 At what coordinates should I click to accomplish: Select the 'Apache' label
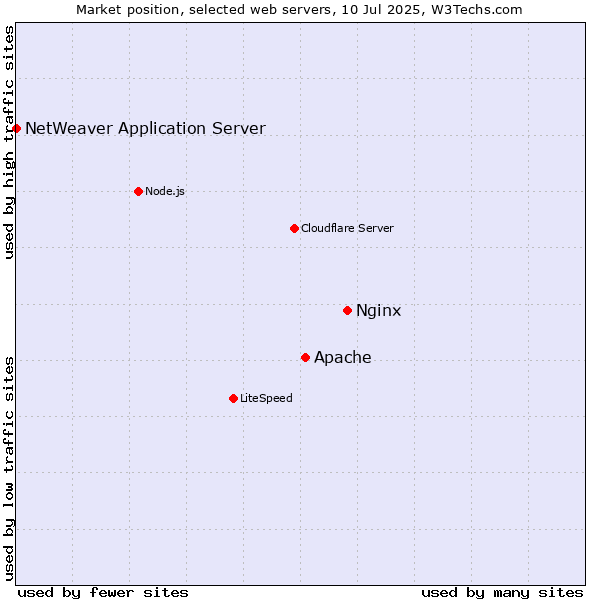[x=342, y=357]
